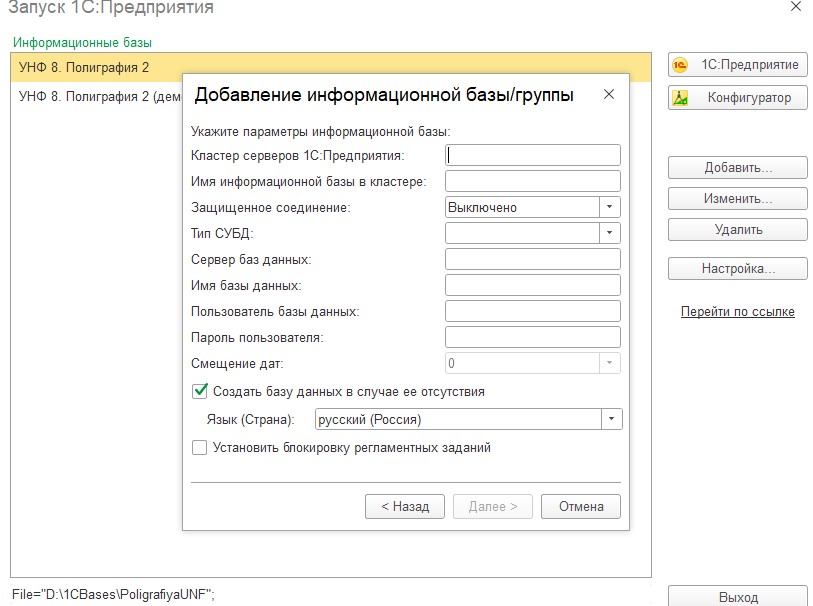Click the Изменить... button
The height and width of the screenshot is (606, 813).
click(738, 199)
